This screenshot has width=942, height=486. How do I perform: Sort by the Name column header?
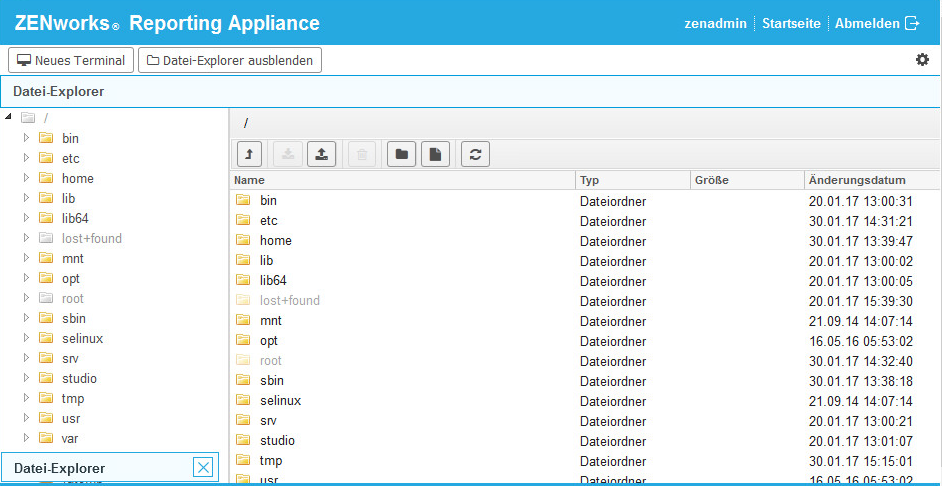[402, 180]
